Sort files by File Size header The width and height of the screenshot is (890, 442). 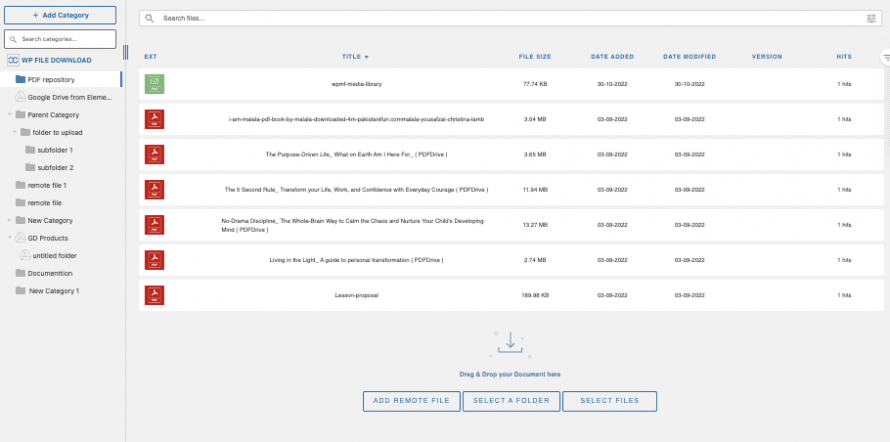point(534,57)
